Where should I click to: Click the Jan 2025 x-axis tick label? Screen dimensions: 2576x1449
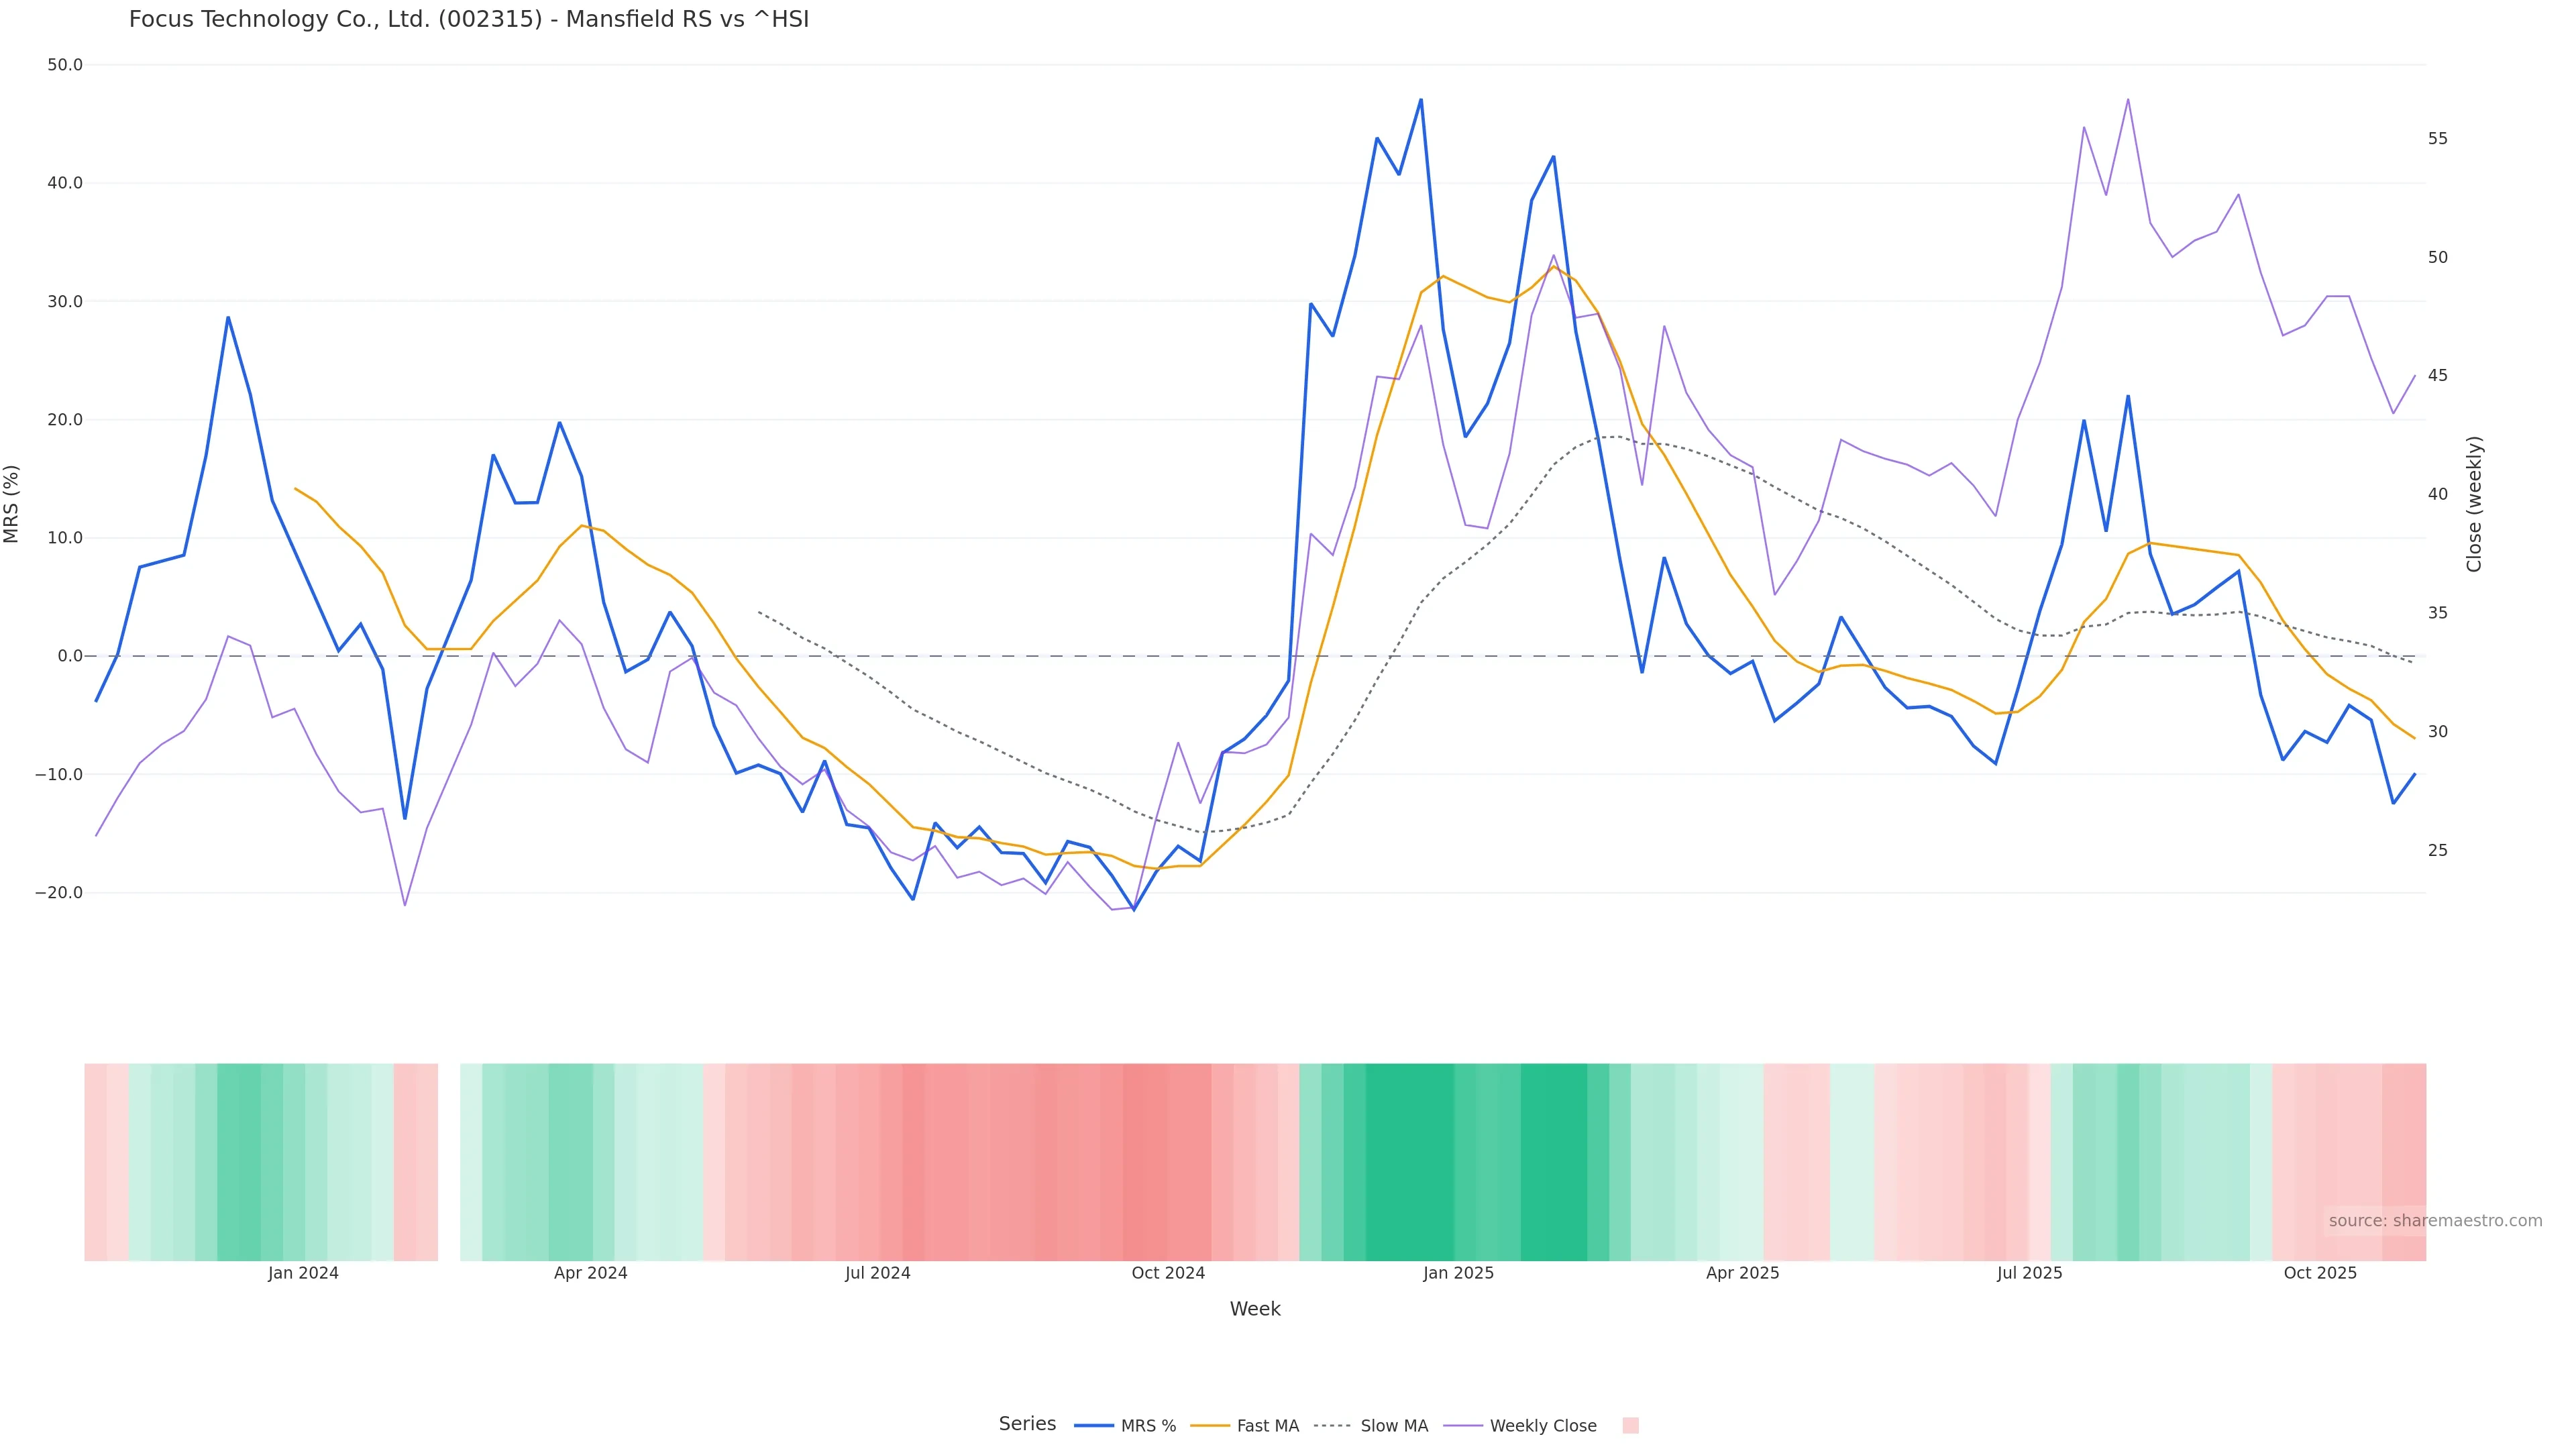[x=1458, y=1273]
